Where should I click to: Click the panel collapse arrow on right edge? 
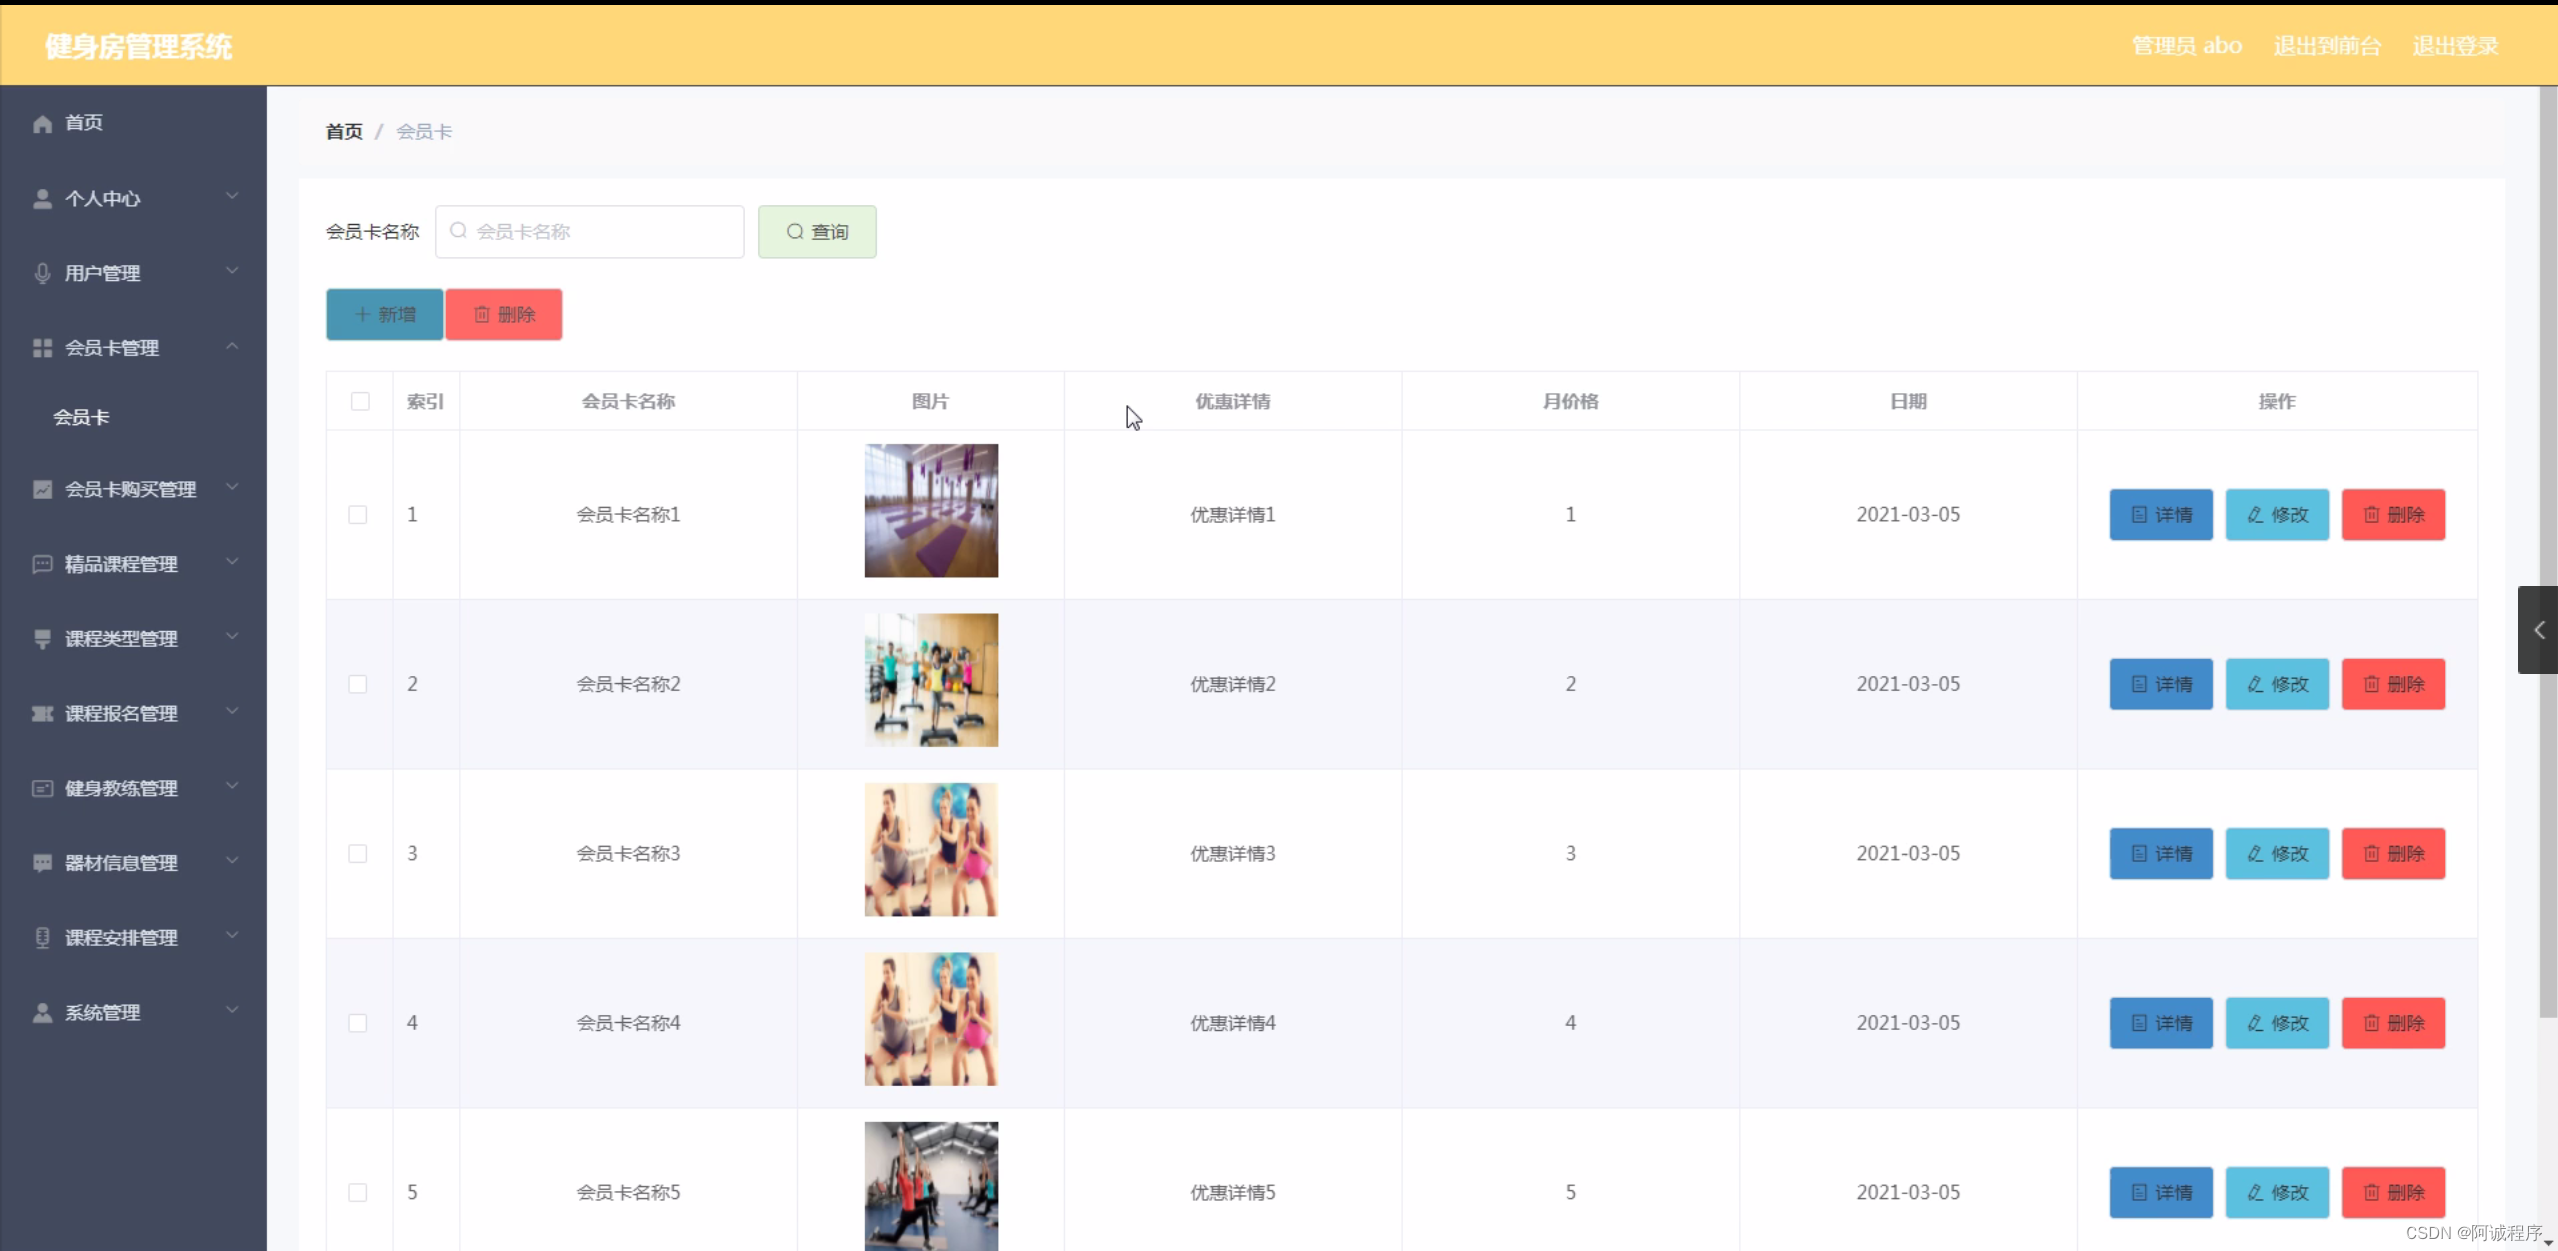click(2538, 630)
